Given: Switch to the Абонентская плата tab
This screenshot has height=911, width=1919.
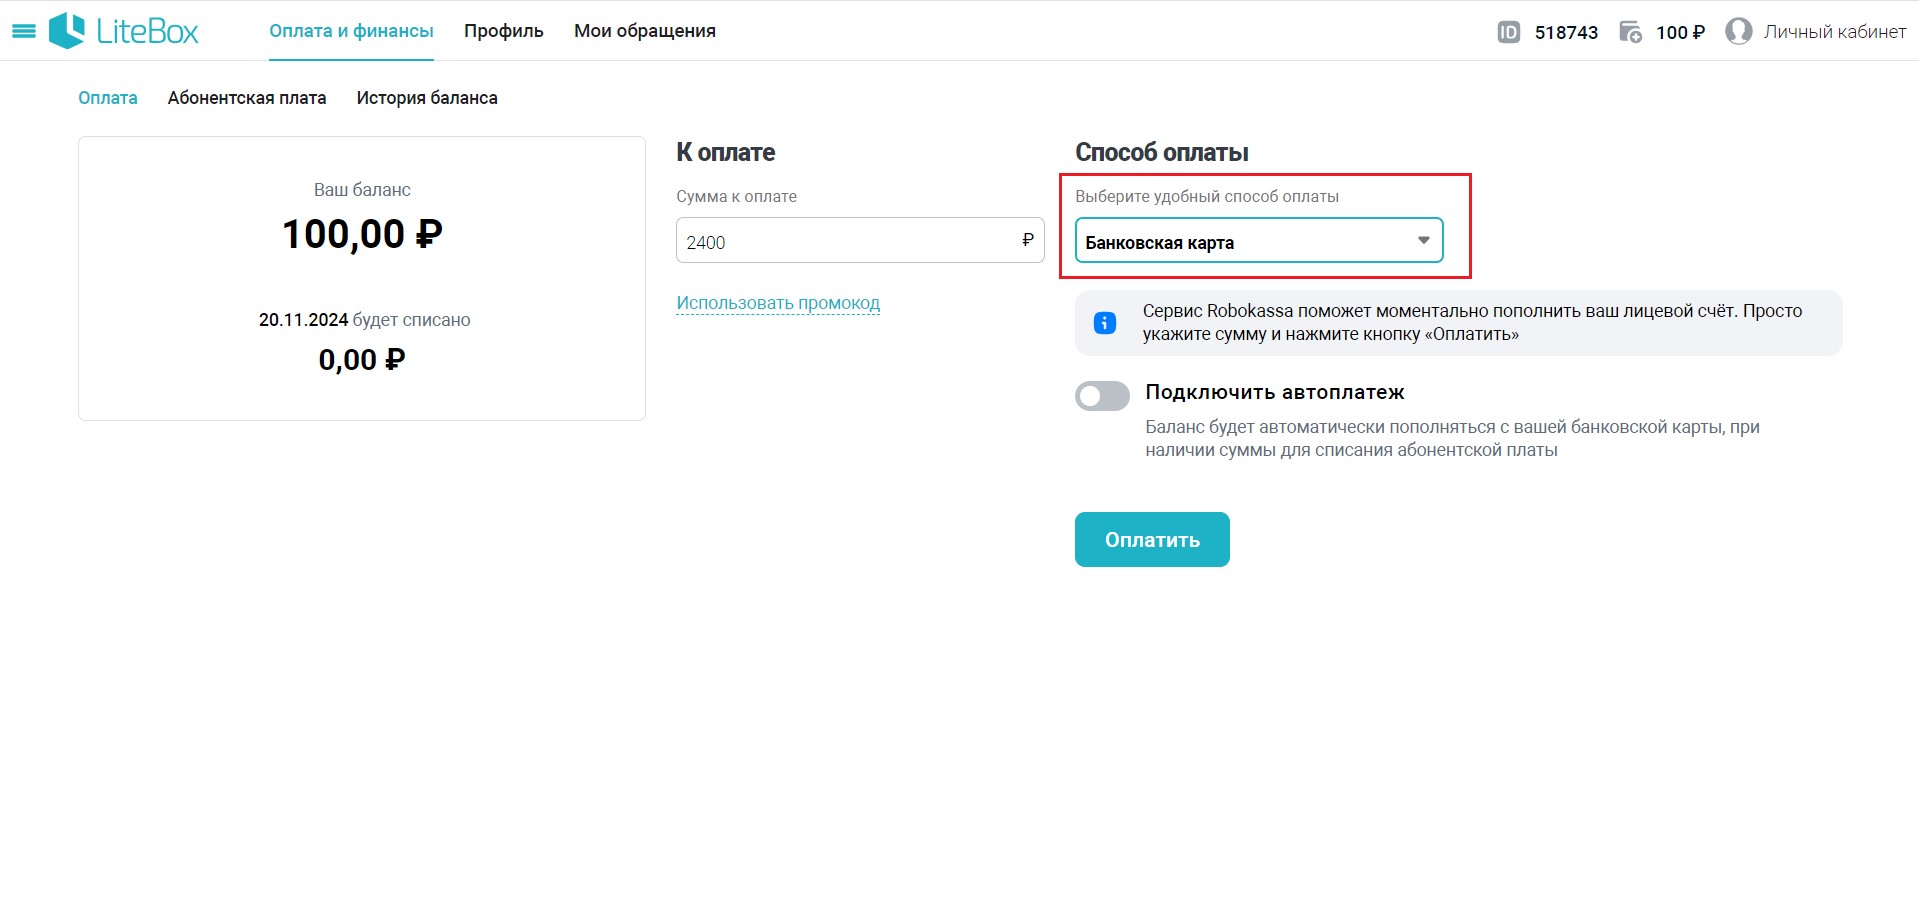Looking at the screenshot, I should click(x=247, y=98).
